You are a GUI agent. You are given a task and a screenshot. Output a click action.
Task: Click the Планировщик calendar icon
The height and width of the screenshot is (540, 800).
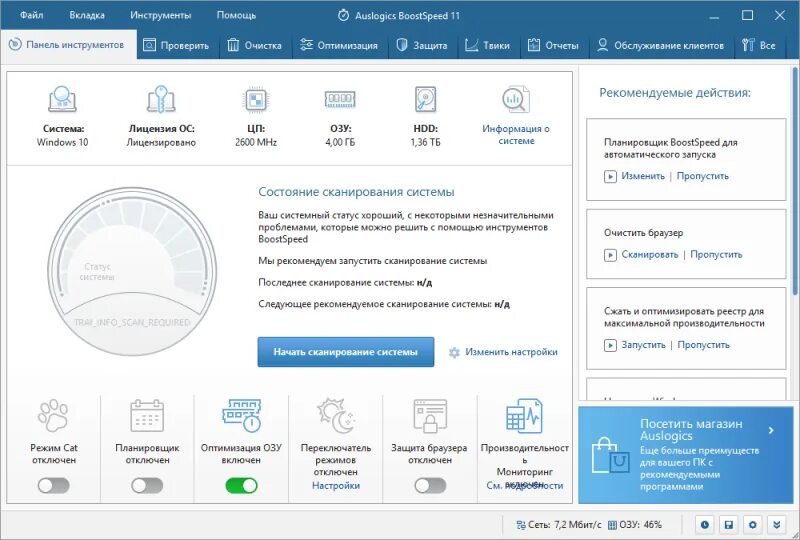[x=147, y=415]
